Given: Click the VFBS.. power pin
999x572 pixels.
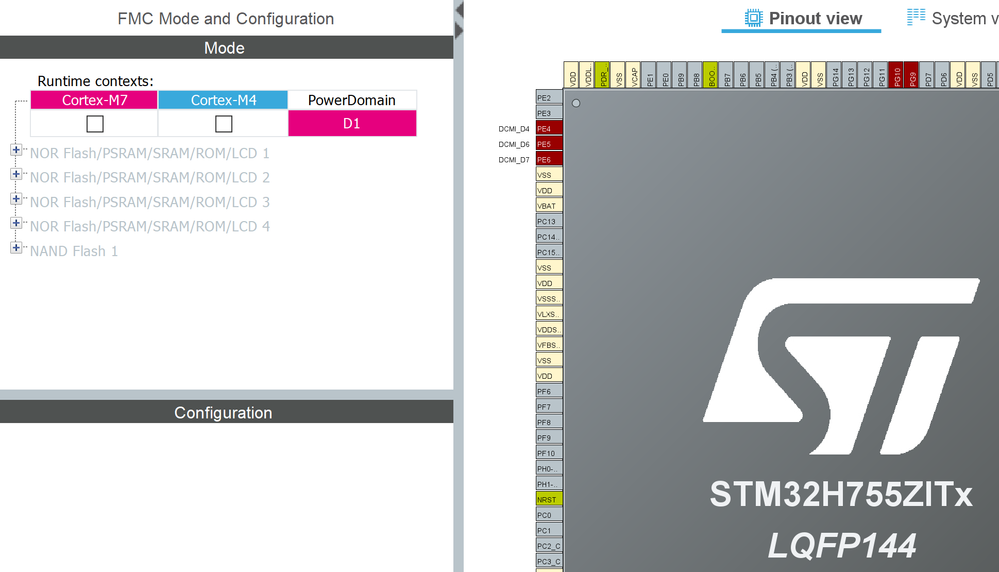Looking at the screenshot, I should [549, 345].
